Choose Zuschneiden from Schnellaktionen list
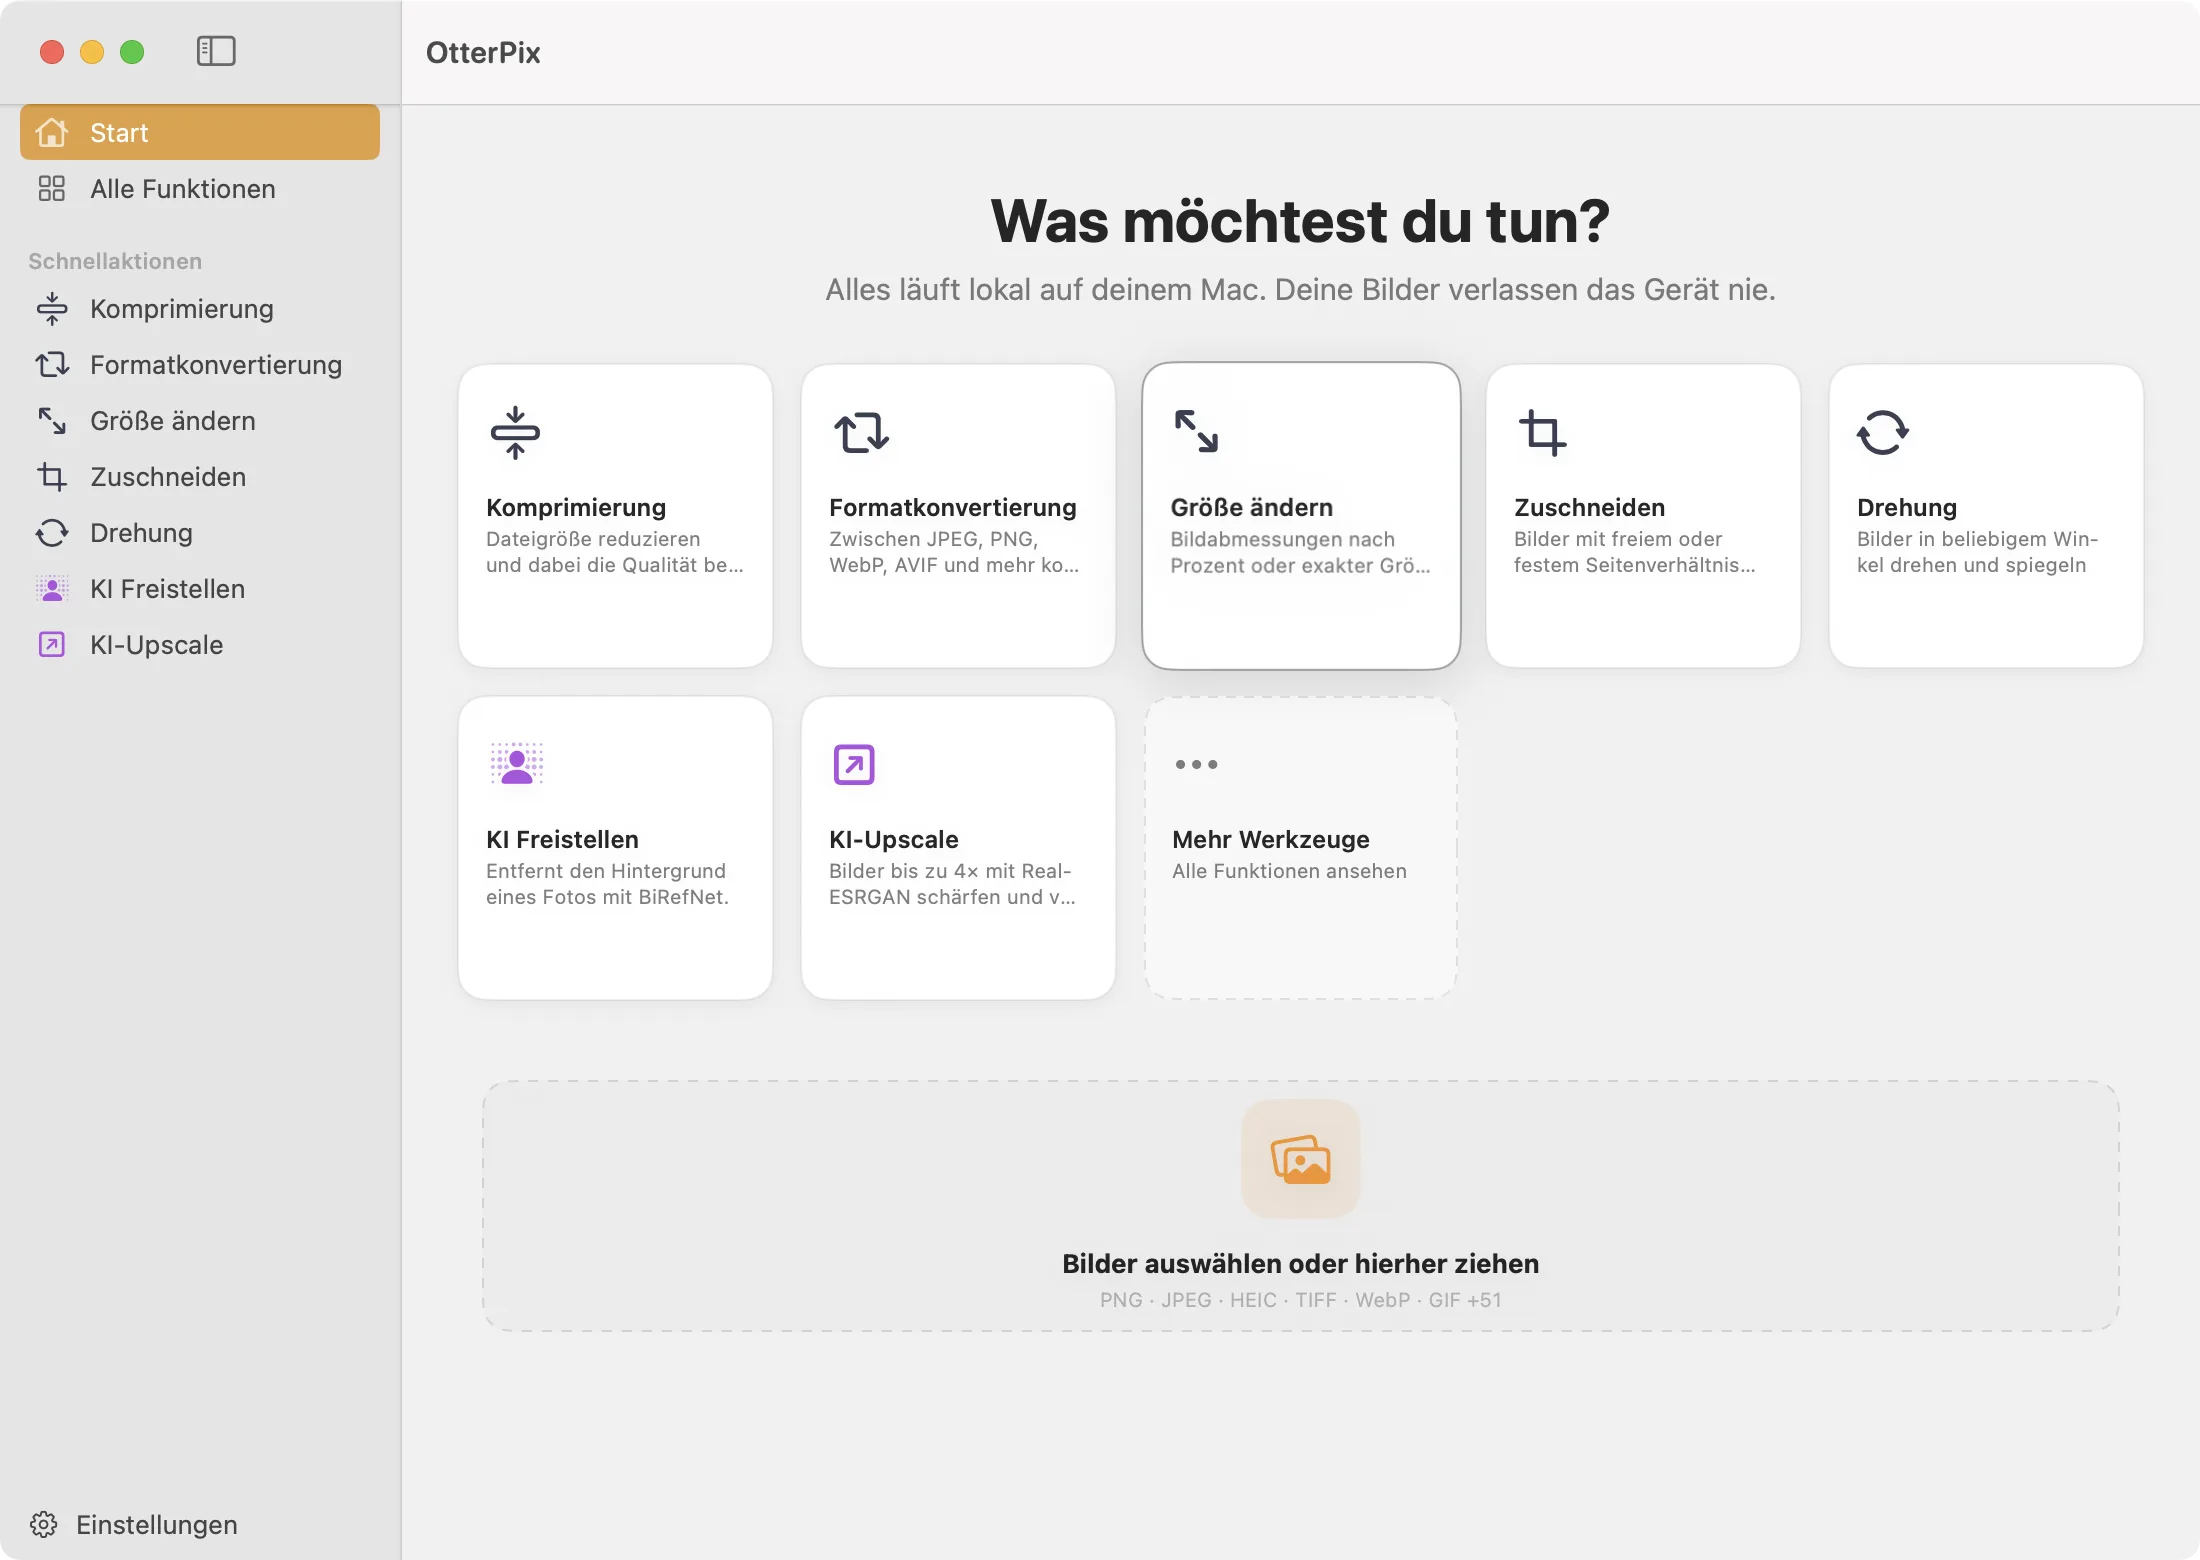 tap(200, 476)
